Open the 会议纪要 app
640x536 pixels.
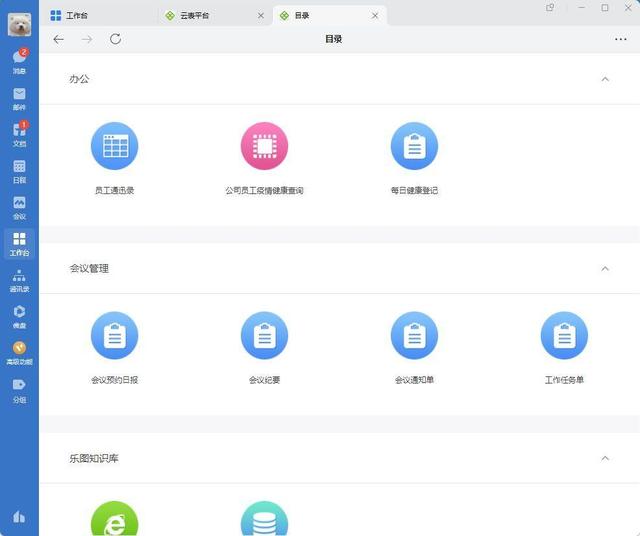(264, 335)
